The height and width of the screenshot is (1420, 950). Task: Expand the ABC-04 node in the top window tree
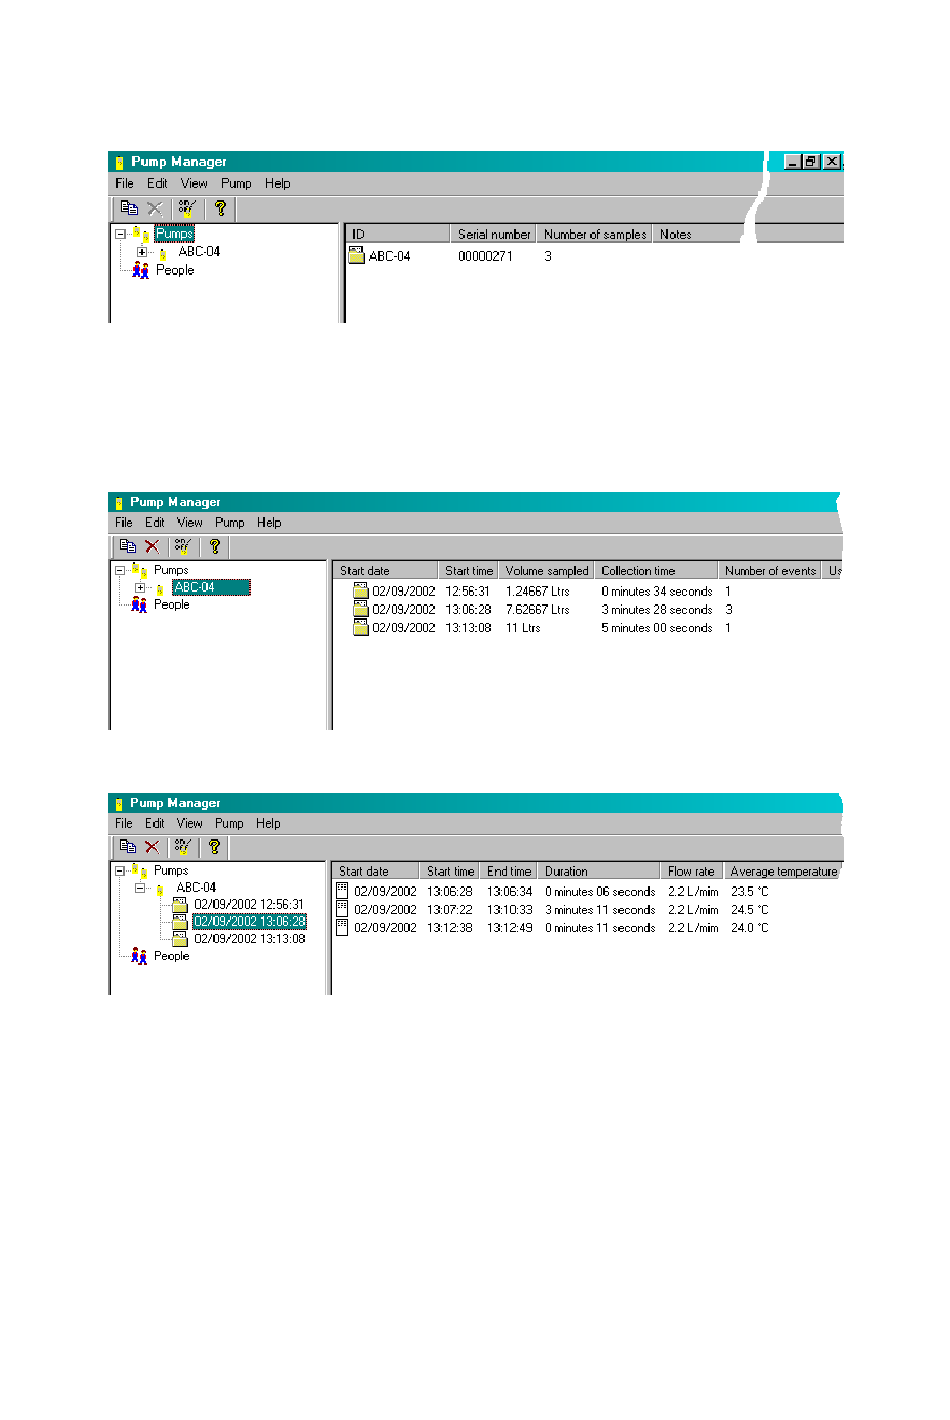click(142, 252)
